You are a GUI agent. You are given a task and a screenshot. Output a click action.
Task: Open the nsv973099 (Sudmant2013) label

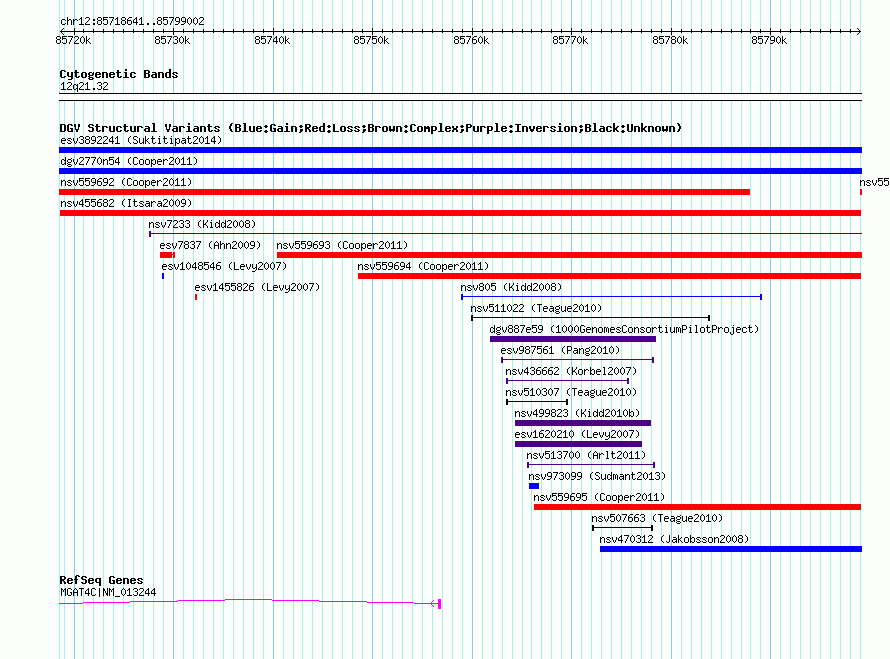coord(597,476)
